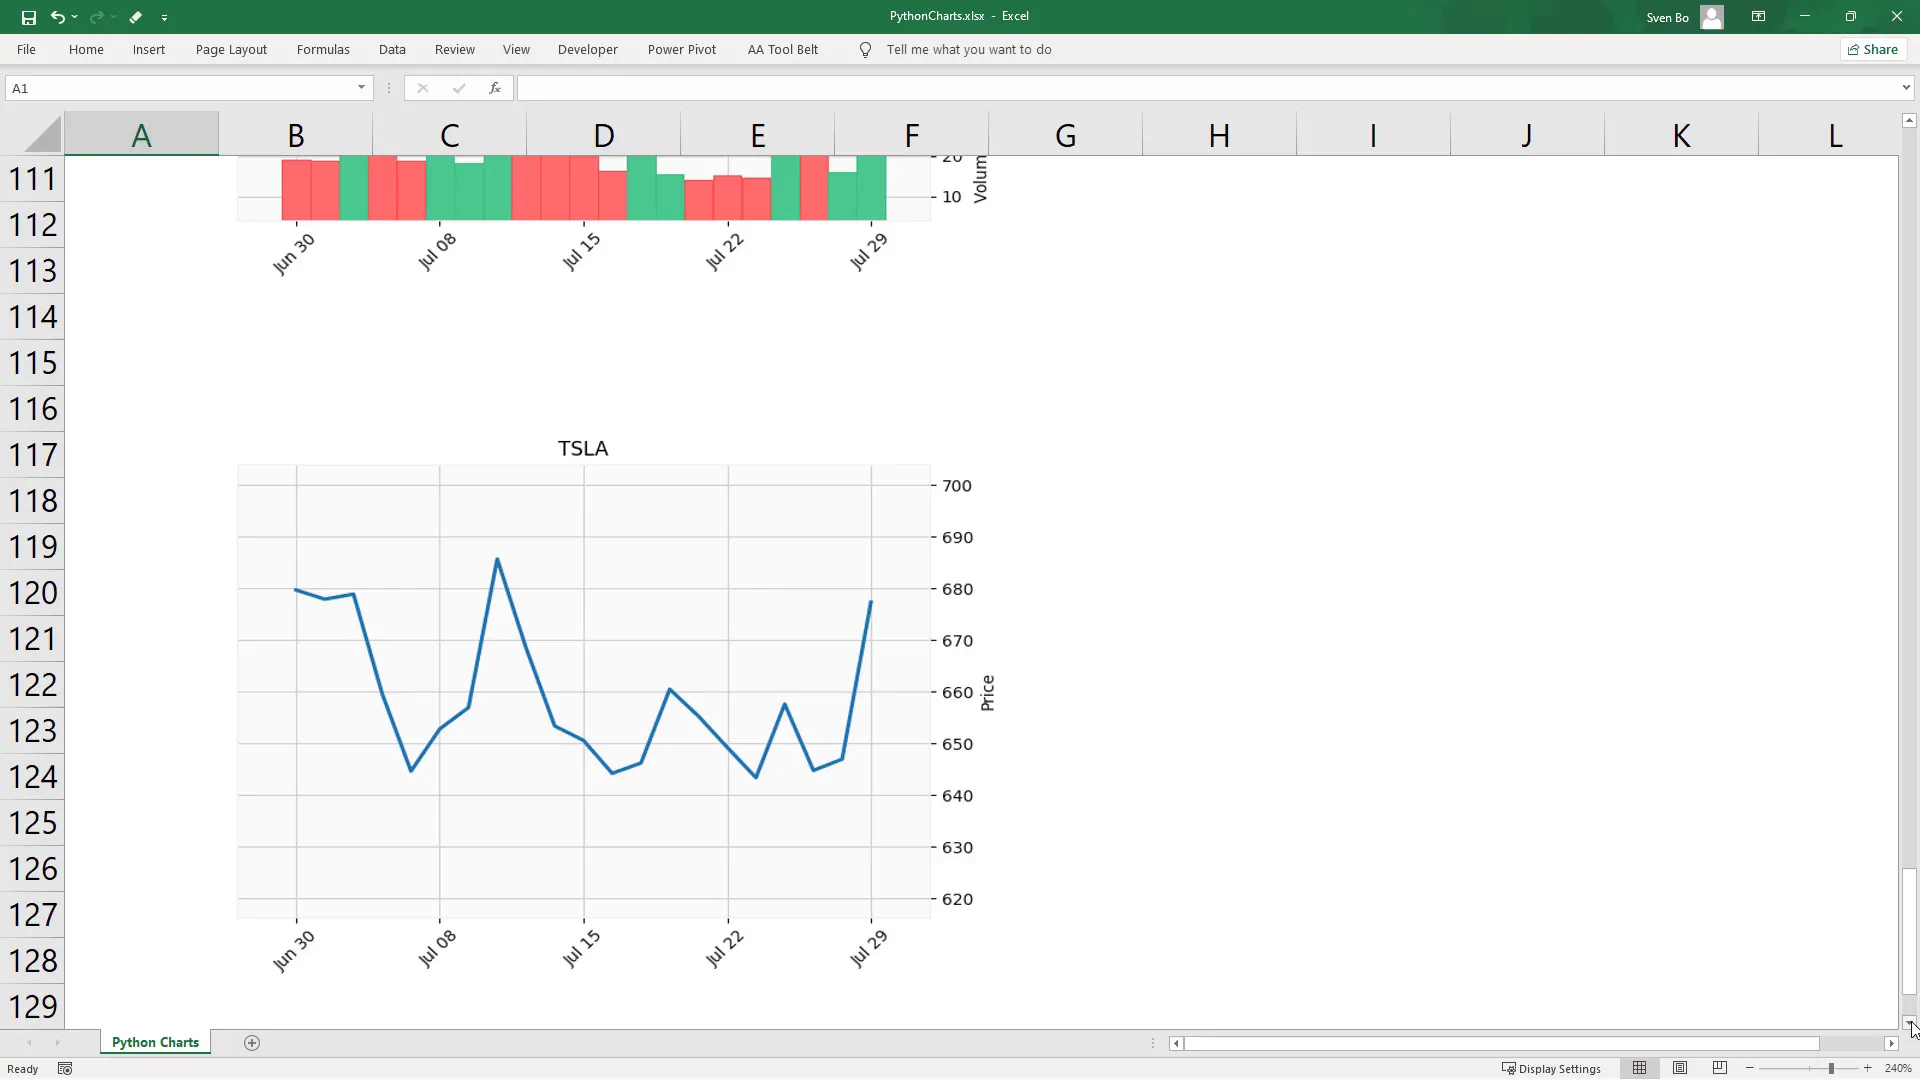Click the Save icon in quick access toolbar

coord(28,17)
